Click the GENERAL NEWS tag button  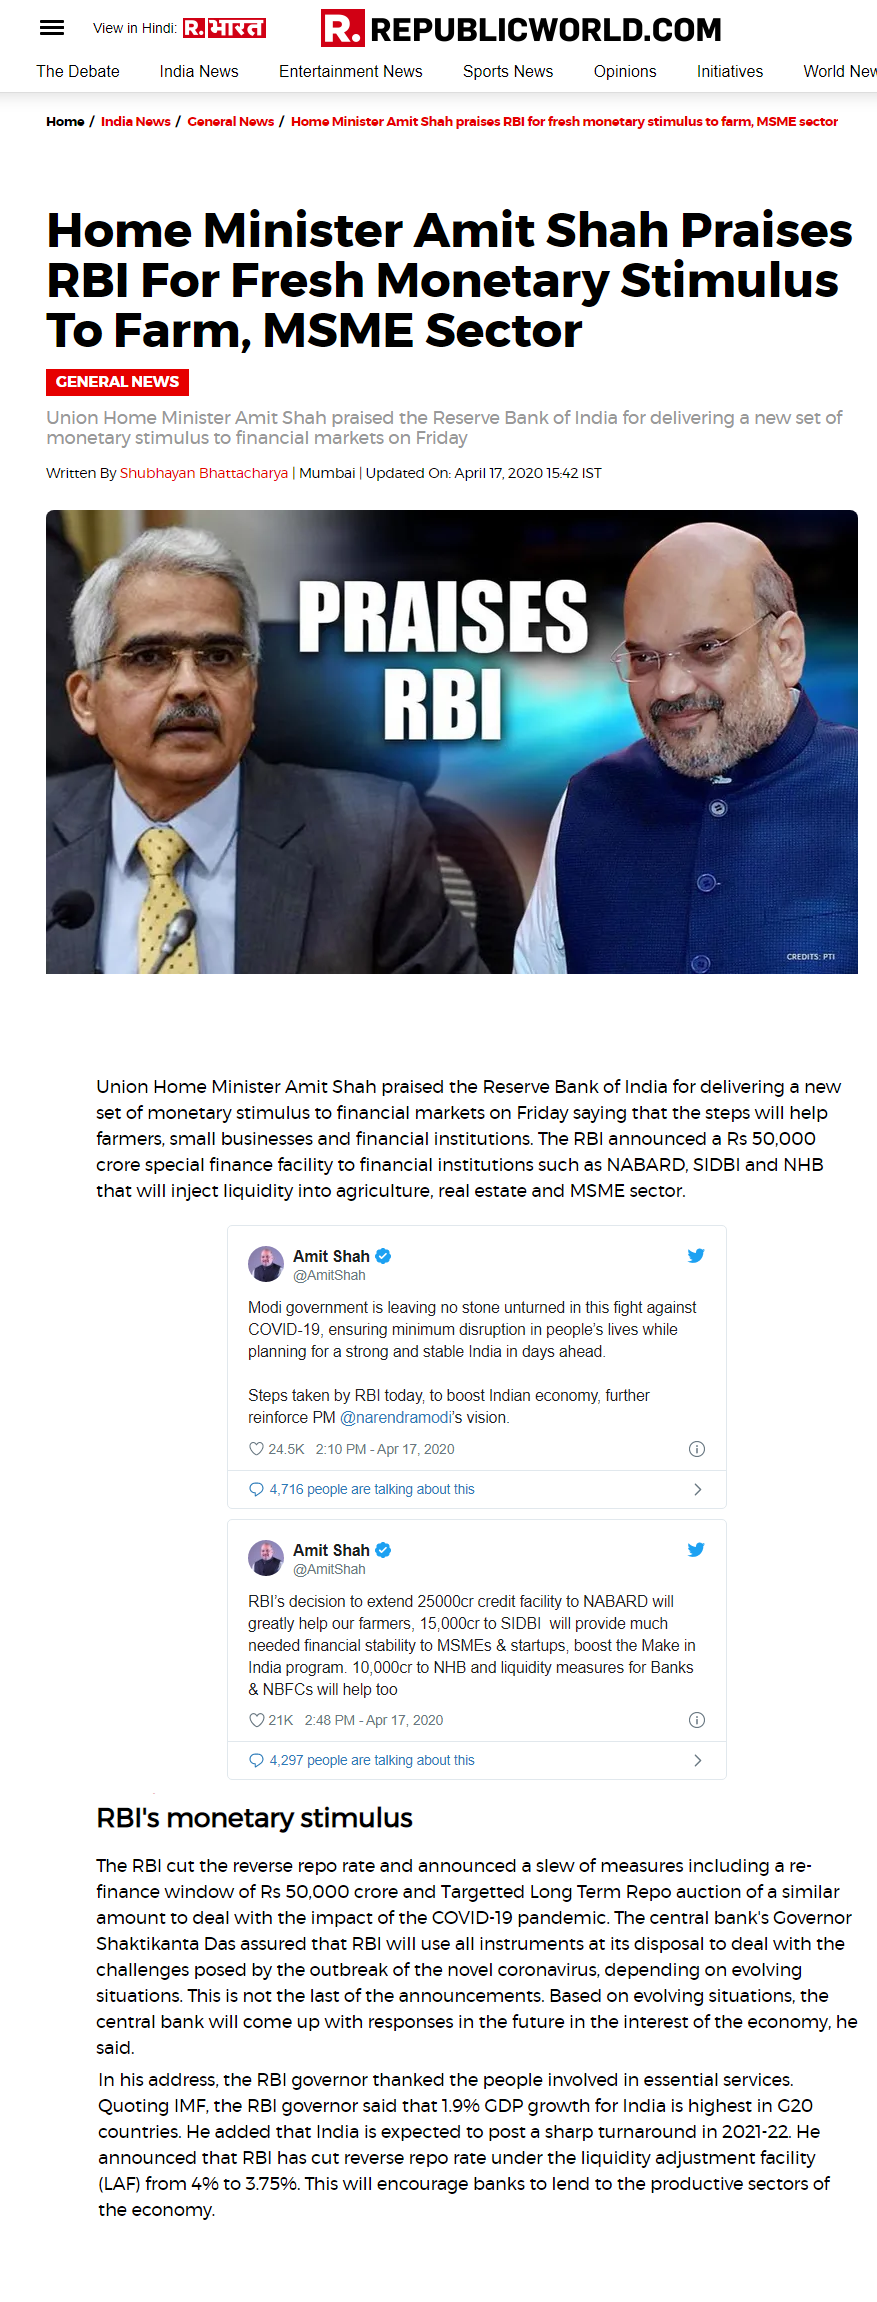click(117, 382)
